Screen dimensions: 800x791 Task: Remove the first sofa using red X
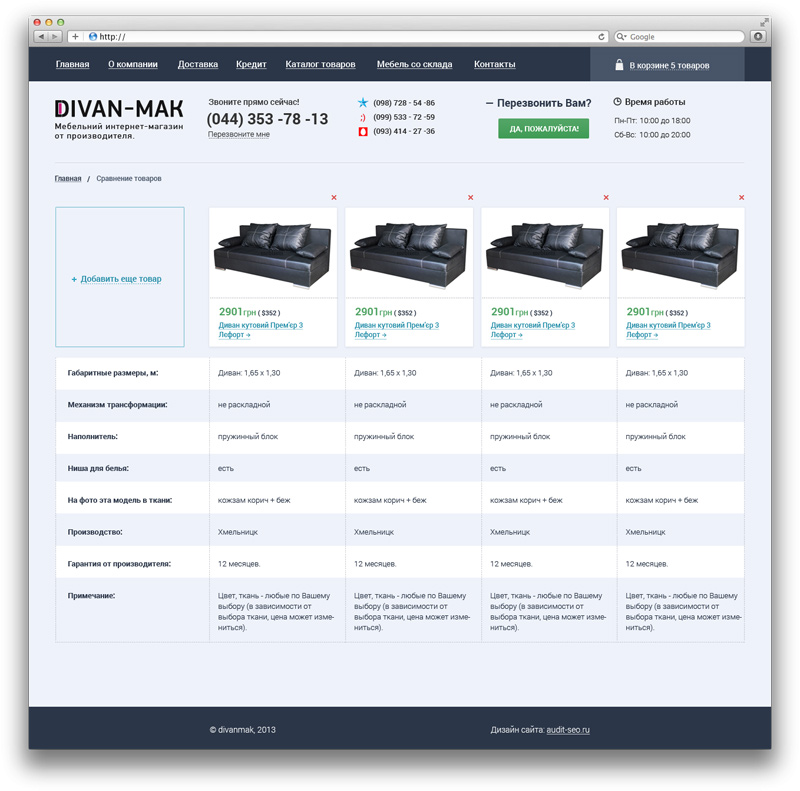(334, 198)
